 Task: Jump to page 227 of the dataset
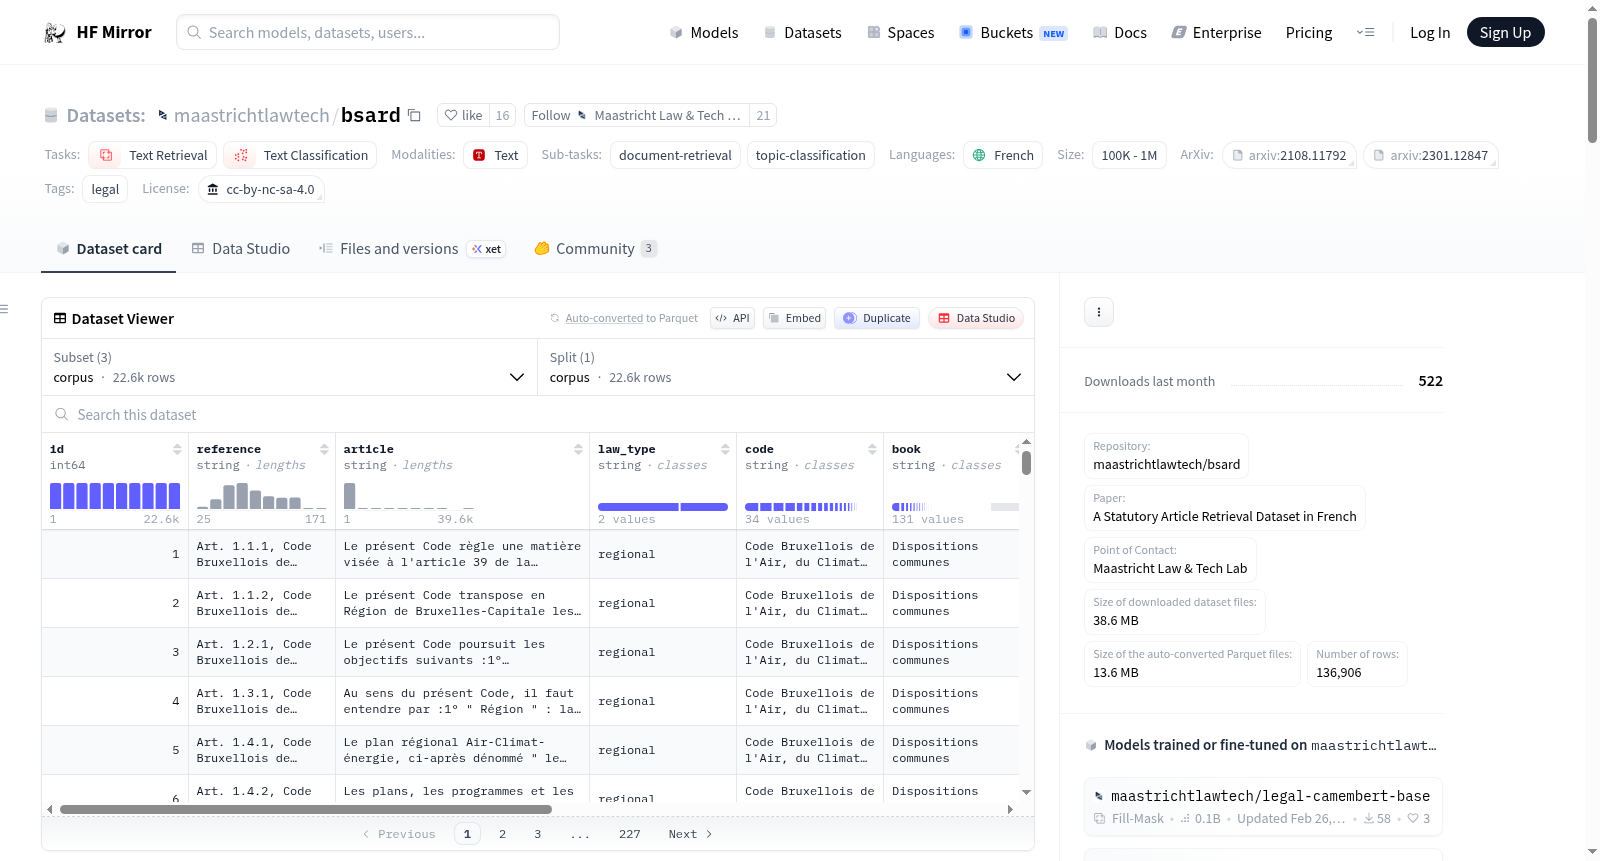click(x=630, y=834)
